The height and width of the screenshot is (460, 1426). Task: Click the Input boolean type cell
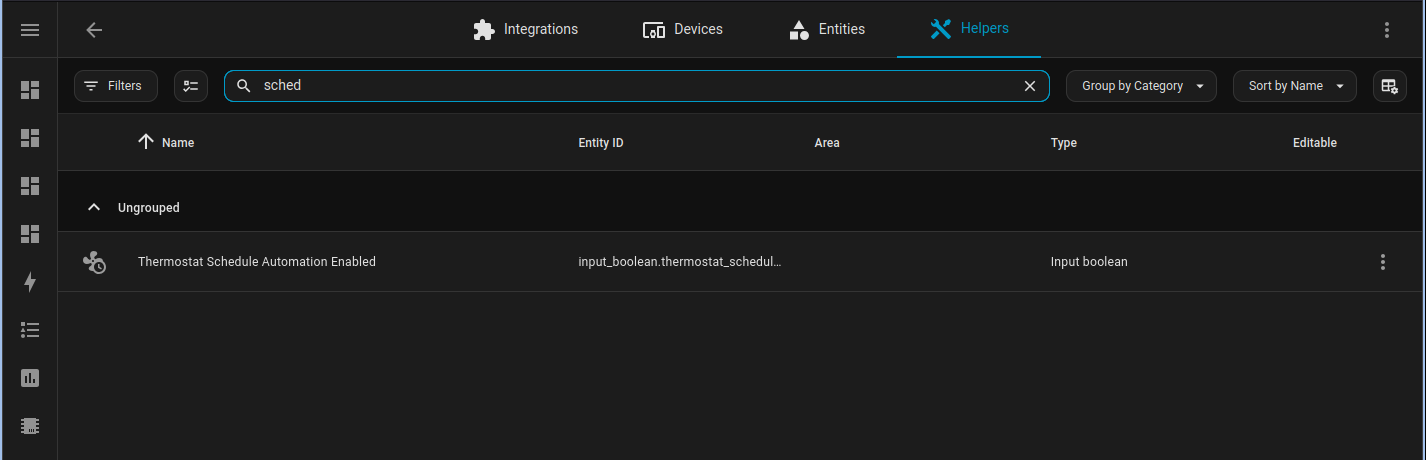coord(1089,262)
